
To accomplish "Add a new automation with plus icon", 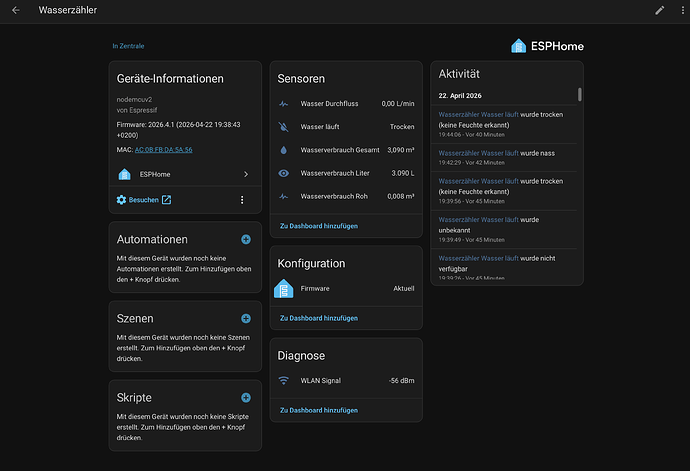I will 246,239.
